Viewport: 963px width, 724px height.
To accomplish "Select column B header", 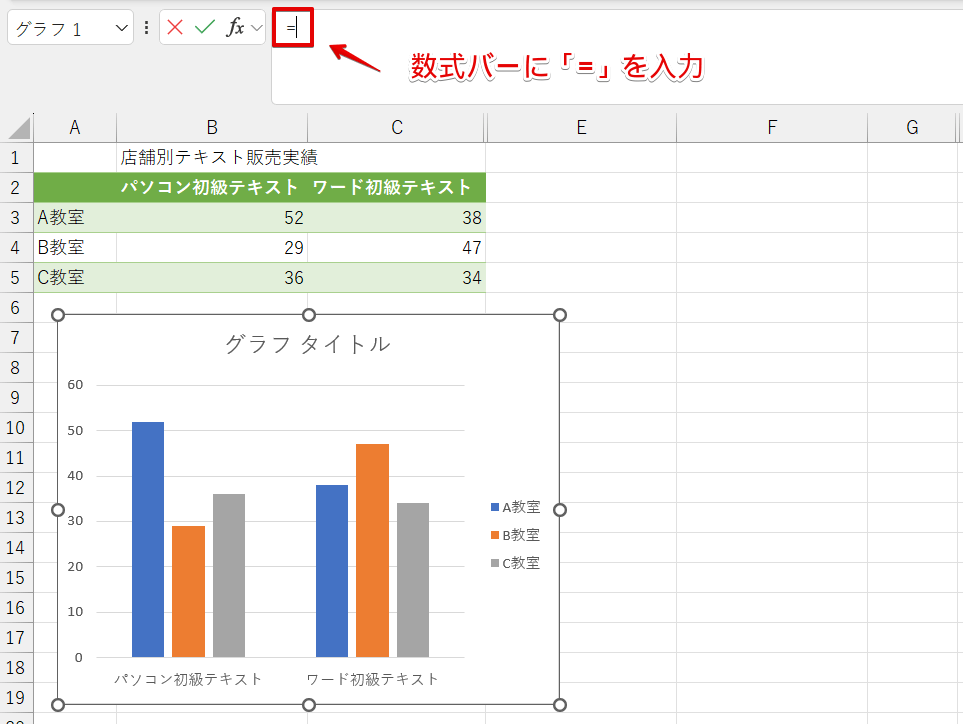I will pos(212,127).
